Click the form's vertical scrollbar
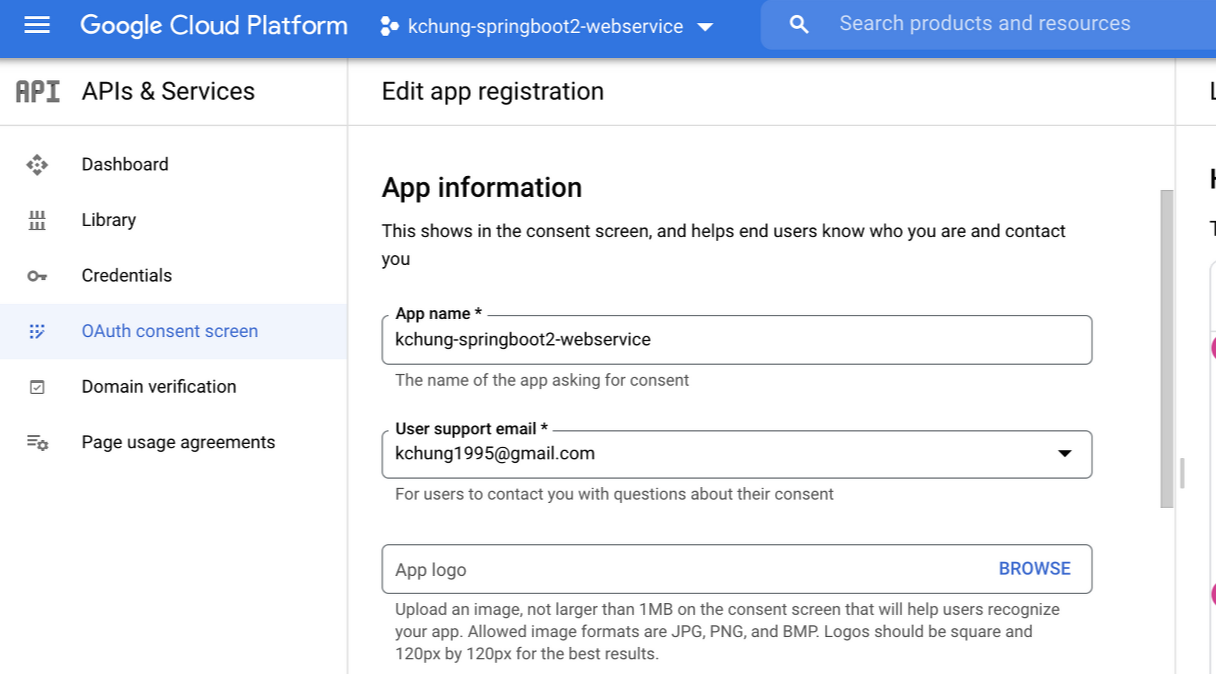 coord(1166,349)
